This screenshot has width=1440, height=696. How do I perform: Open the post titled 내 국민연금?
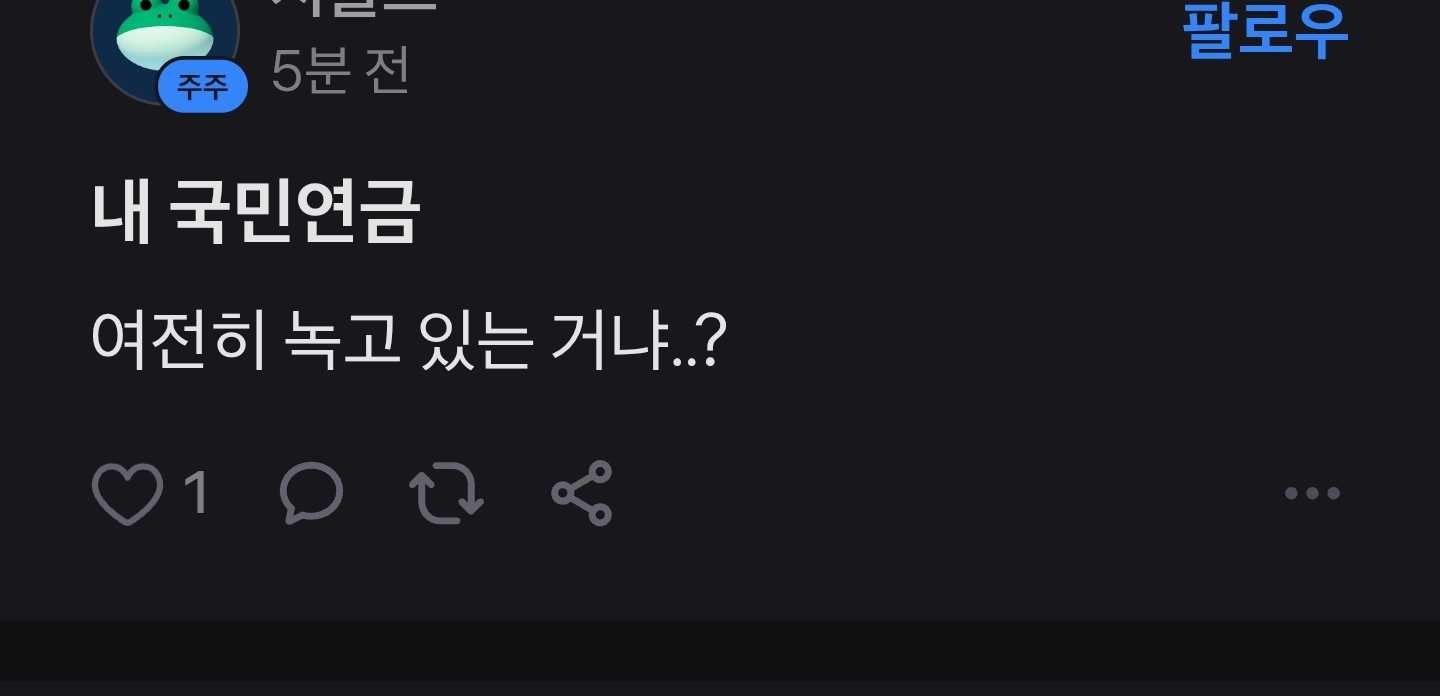[x=256, y=212]
